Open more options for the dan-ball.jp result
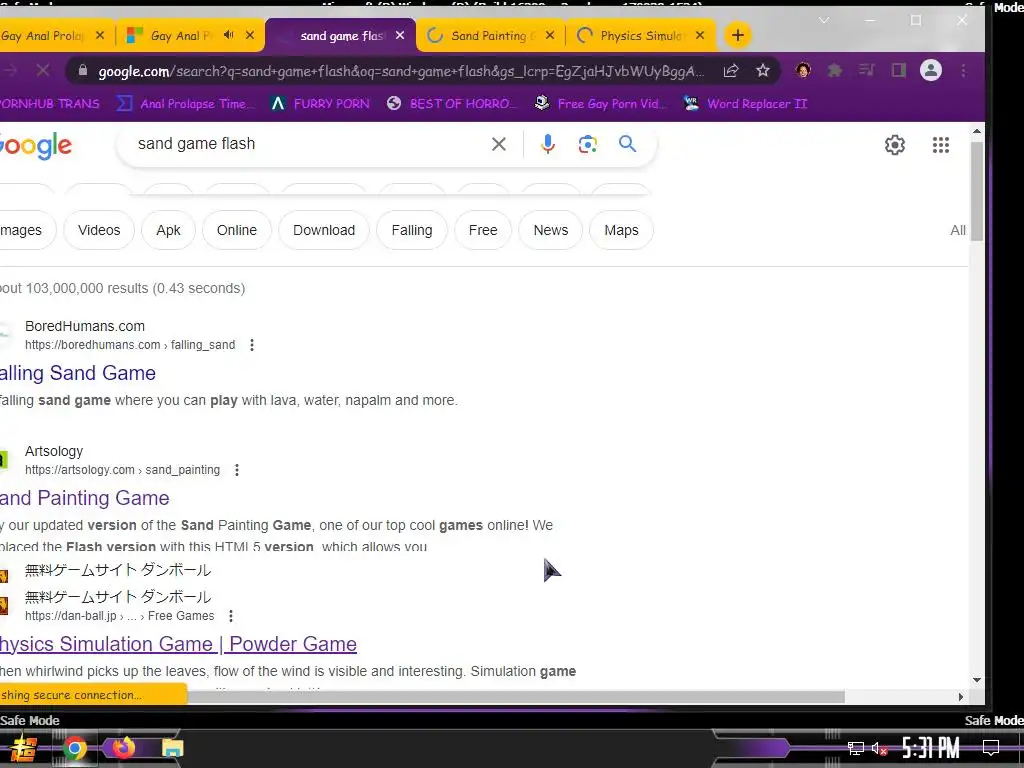Viewport: 1024px width, 768px height. [231, 616]
